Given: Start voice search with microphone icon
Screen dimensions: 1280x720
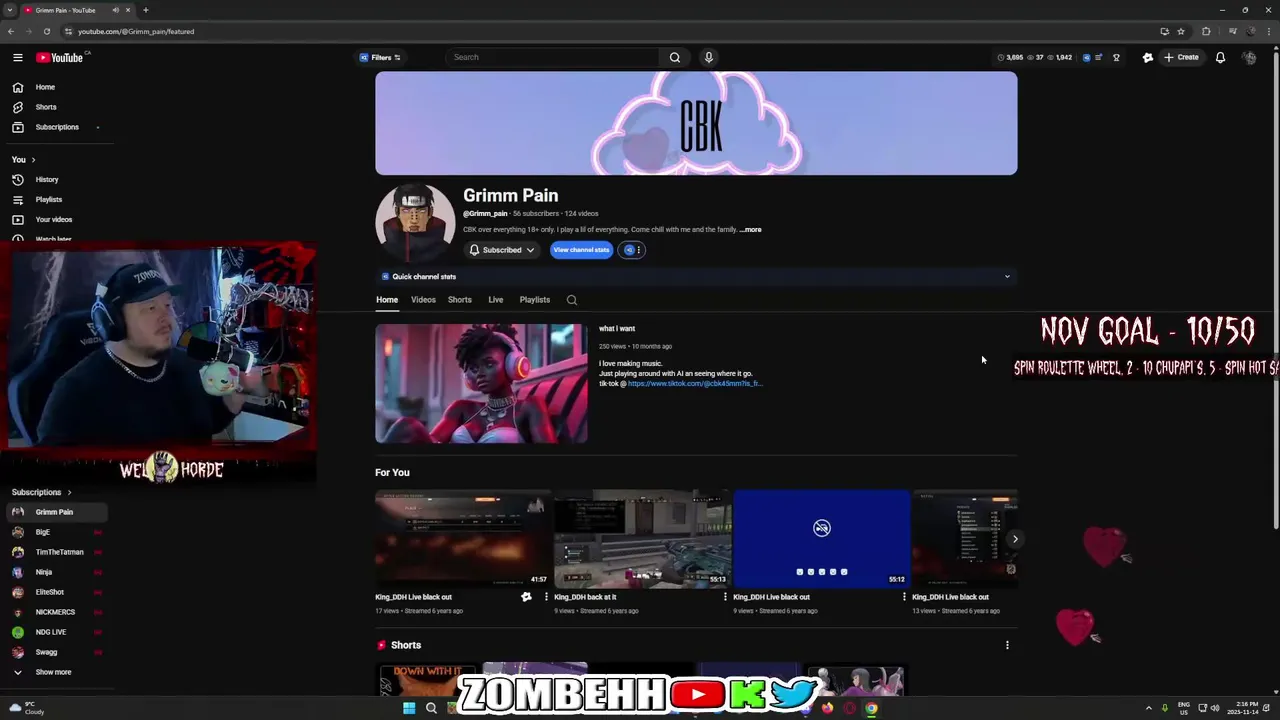Looking at the screenshot, I should pos(709,57).
